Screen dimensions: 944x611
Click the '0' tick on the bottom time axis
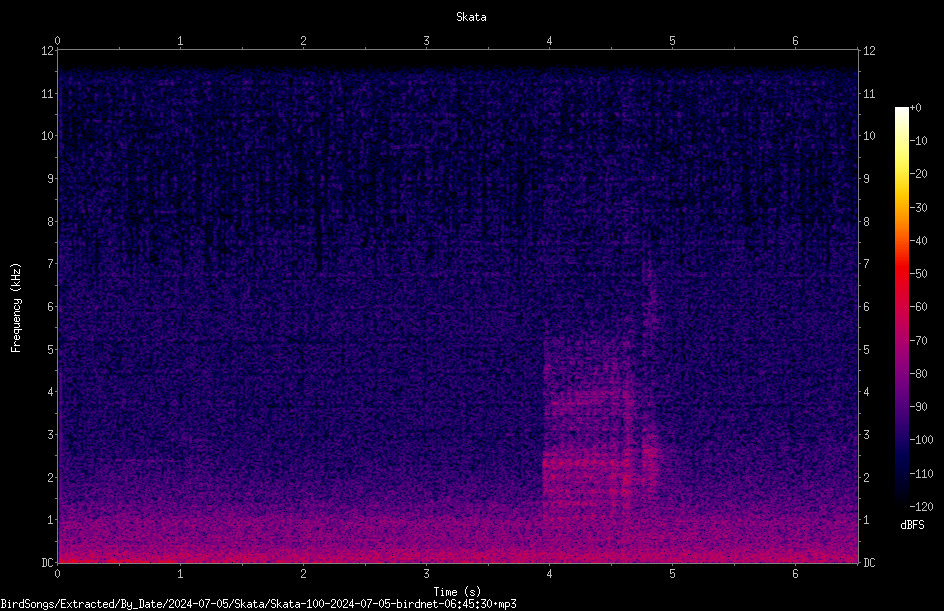click(57, 574)
